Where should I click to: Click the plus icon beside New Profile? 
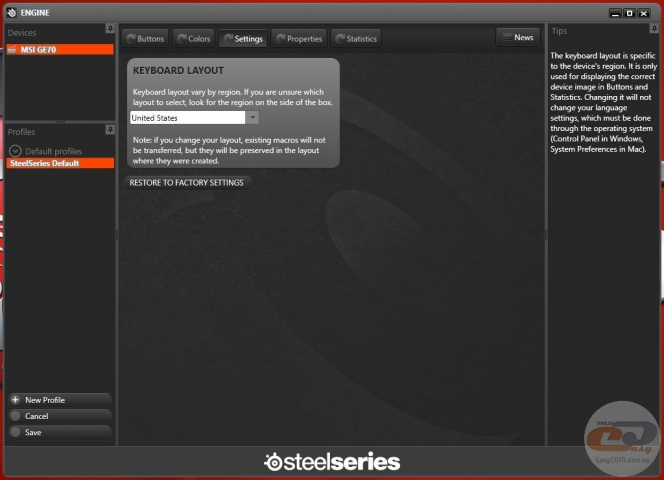(15, 400)
